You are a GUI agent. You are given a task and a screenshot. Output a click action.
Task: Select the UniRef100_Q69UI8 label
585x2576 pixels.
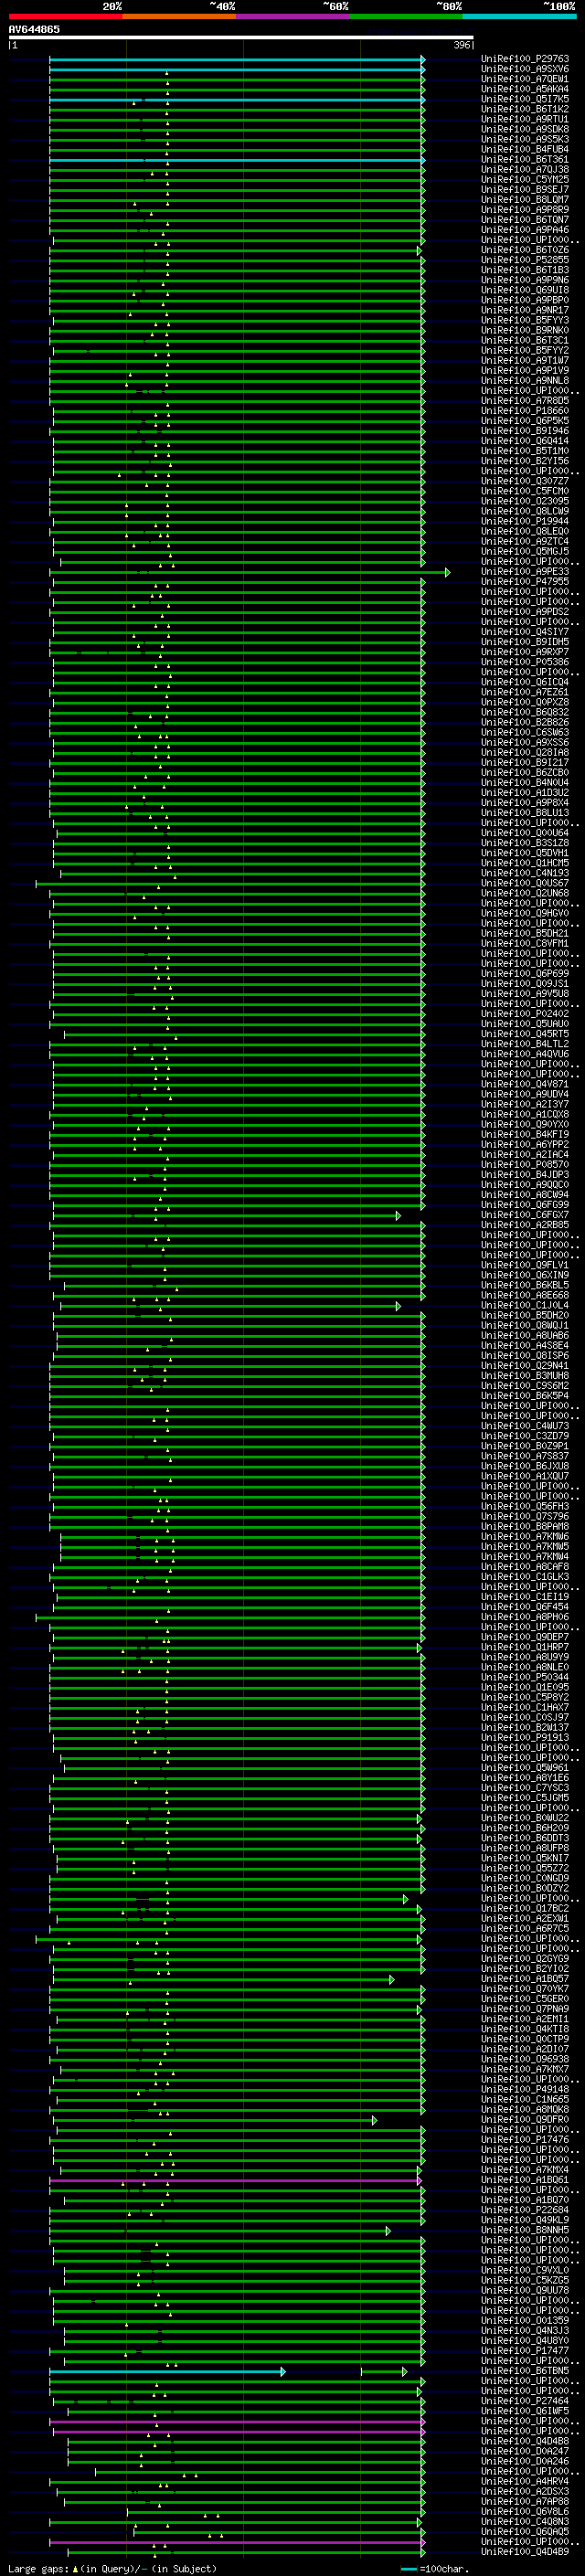pyautogui.click(x=525, y=290)
